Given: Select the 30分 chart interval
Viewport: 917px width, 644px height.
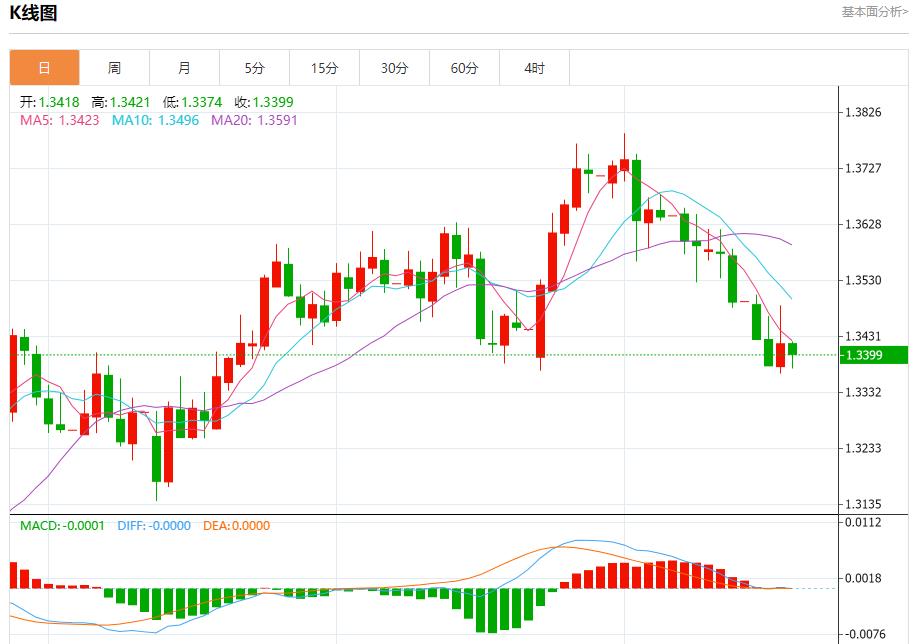Looking at the screenshot, I should [394, 68].
